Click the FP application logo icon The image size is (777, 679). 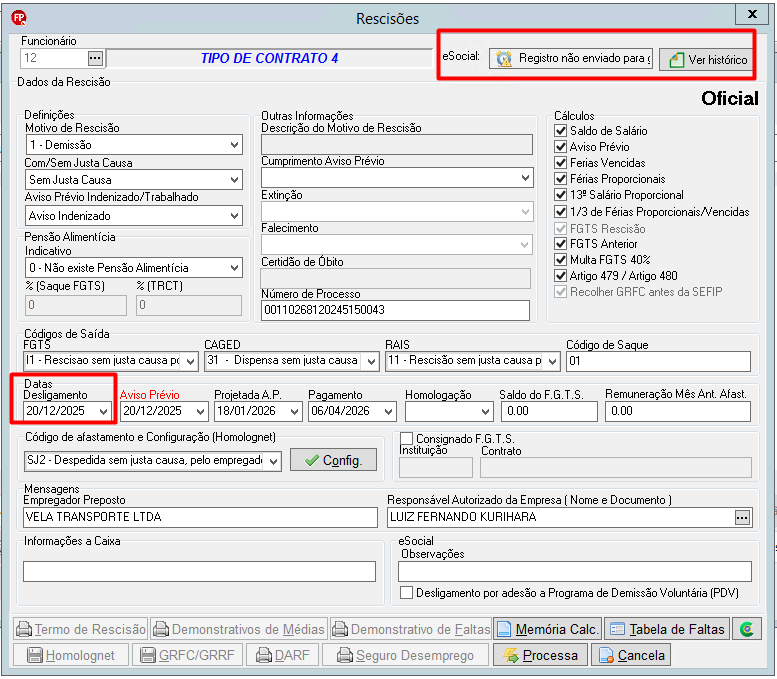[x=19, y=18]
